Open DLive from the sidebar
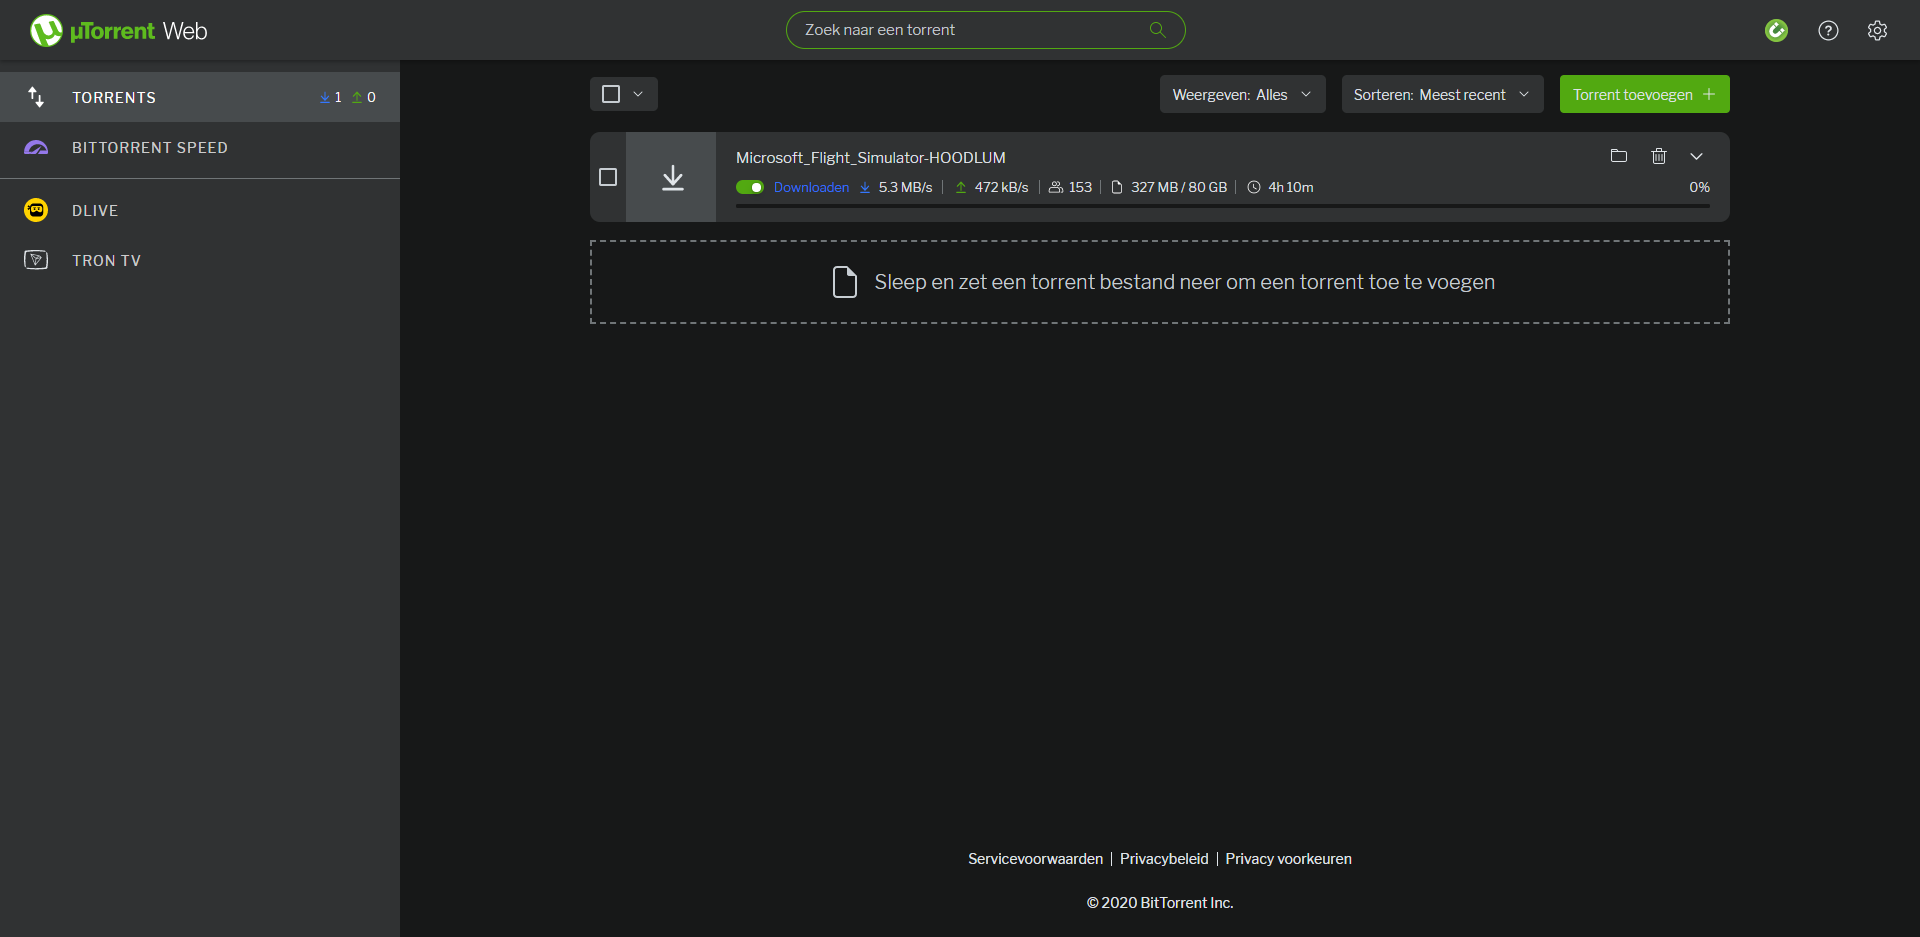The width and height of the screenshot is (1920, 937). 95,211
